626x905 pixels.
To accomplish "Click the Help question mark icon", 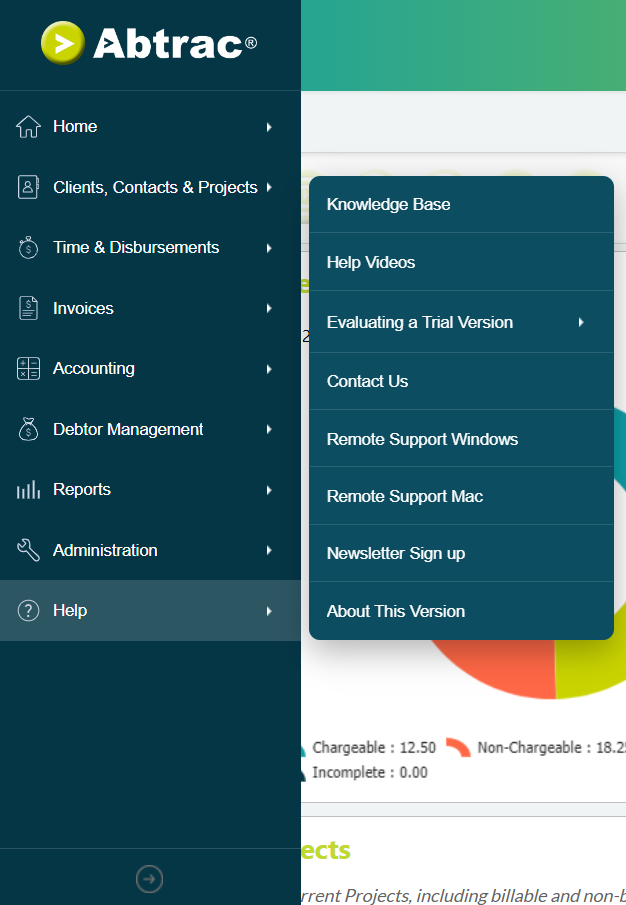I will [28, 610].
